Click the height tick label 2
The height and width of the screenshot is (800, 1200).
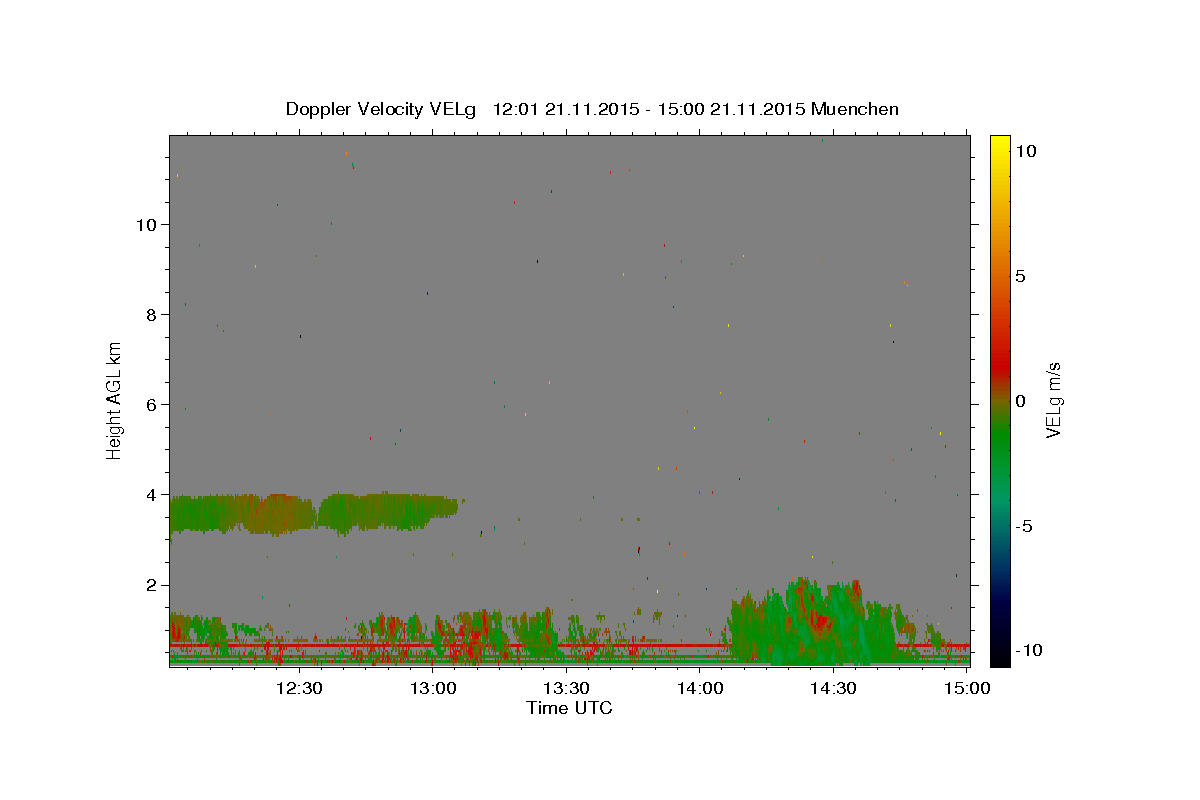(151, 585)
